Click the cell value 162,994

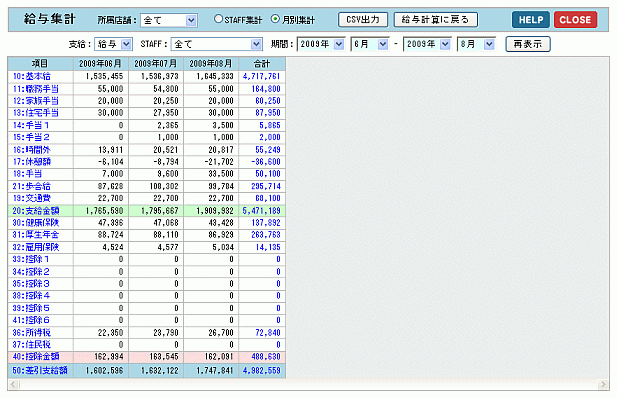109,357
